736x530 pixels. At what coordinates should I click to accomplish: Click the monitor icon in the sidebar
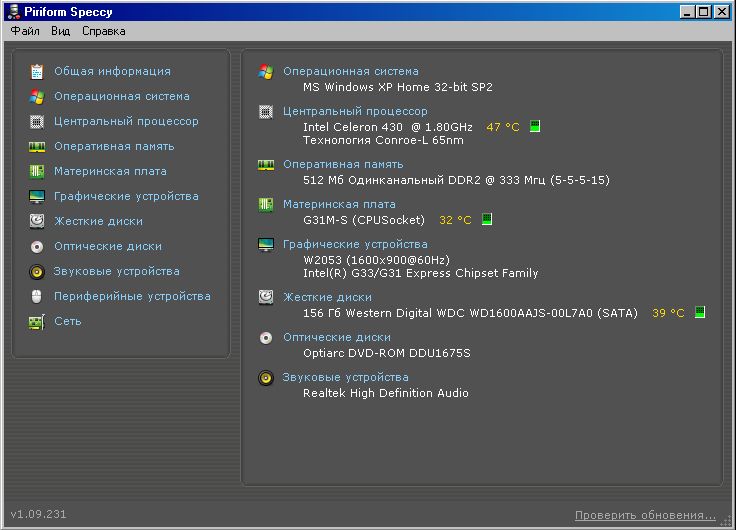pos(37,196)
